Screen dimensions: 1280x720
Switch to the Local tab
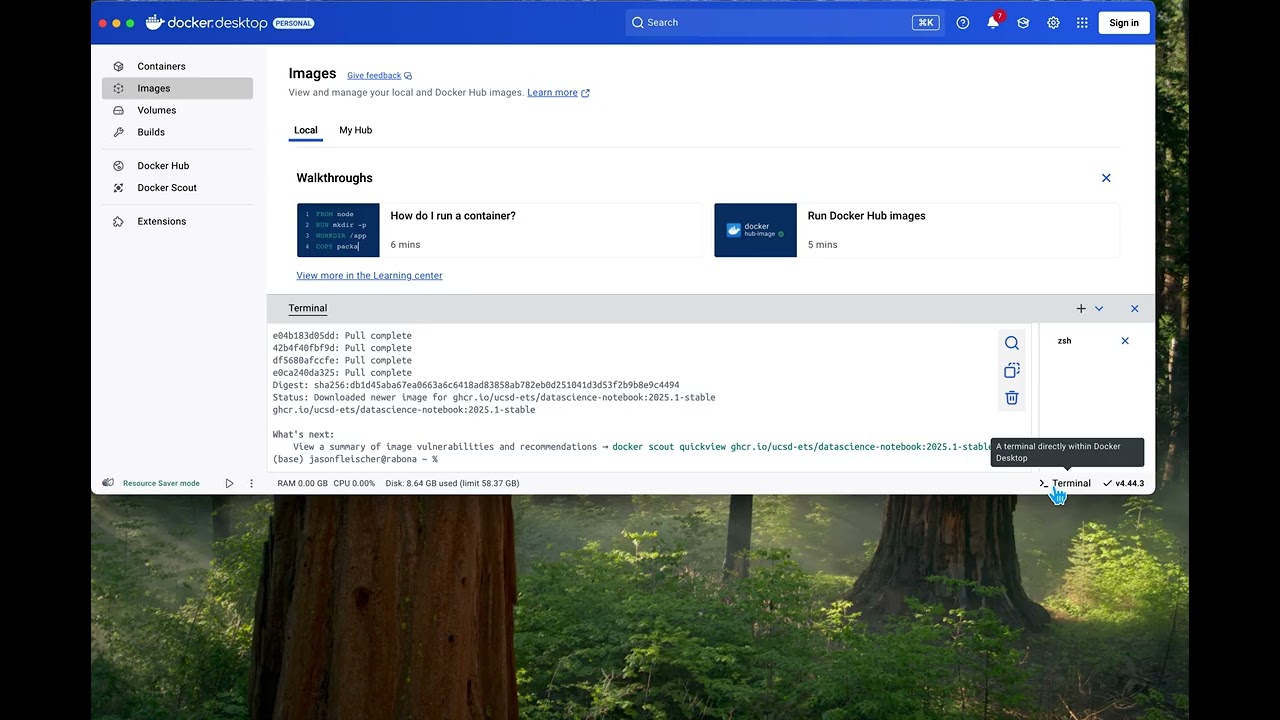pyautogui.click(x=306, y=130)
